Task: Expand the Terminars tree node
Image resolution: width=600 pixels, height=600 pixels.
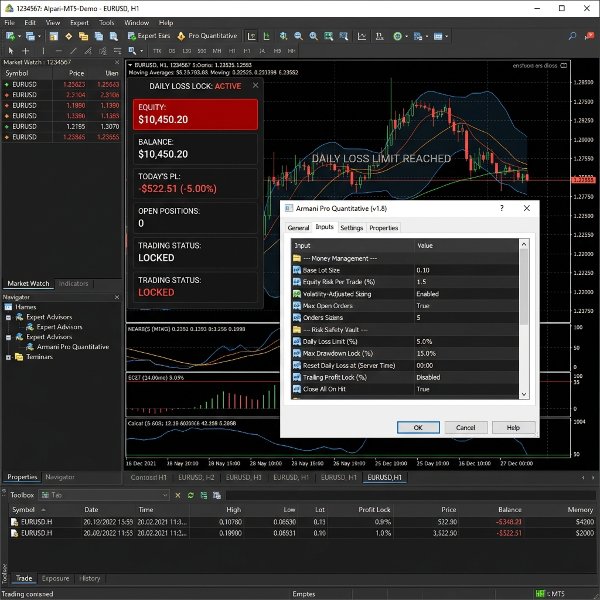Action: [x=8, y=357]
